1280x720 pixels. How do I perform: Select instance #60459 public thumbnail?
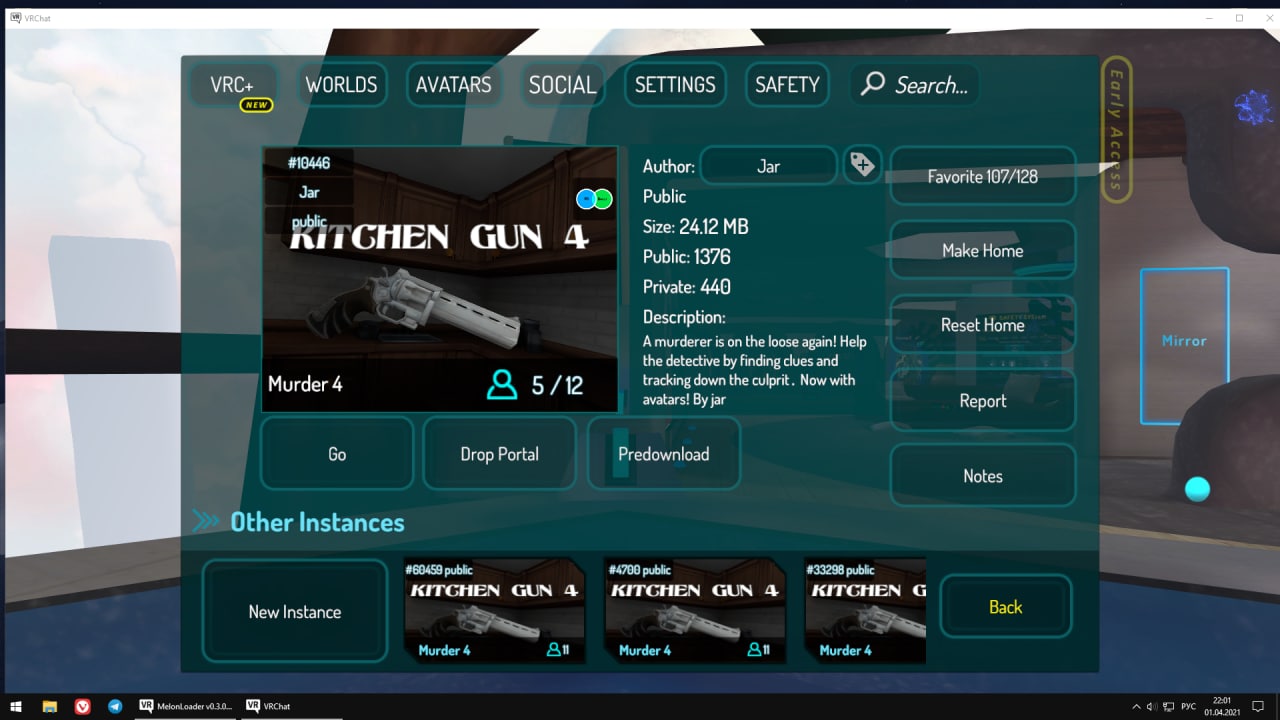click(494, 610)
